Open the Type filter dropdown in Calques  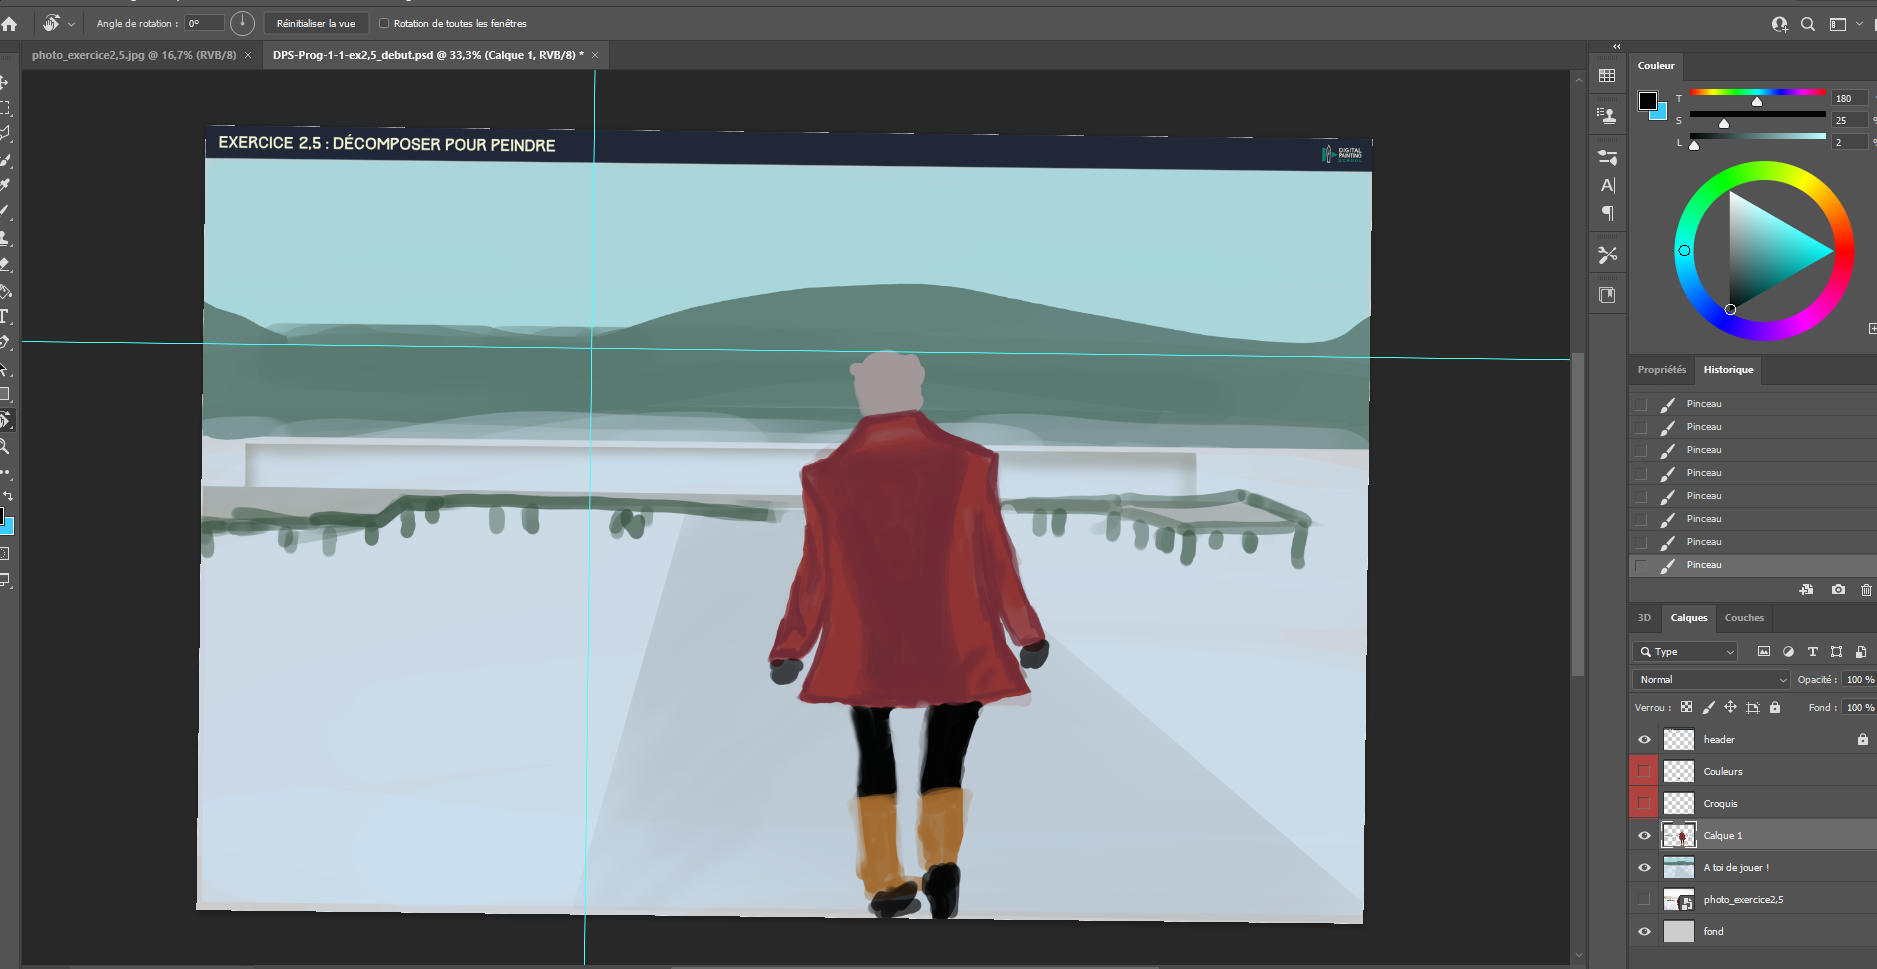[x=1684, y=651]
